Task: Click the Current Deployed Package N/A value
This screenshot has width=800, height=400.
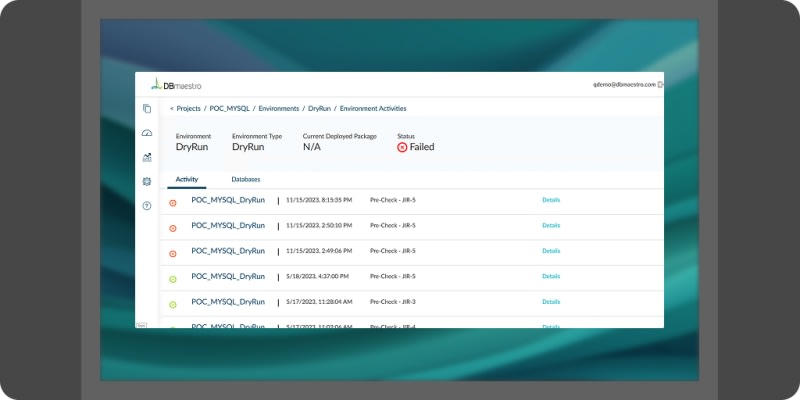Action: coord(312,147)
